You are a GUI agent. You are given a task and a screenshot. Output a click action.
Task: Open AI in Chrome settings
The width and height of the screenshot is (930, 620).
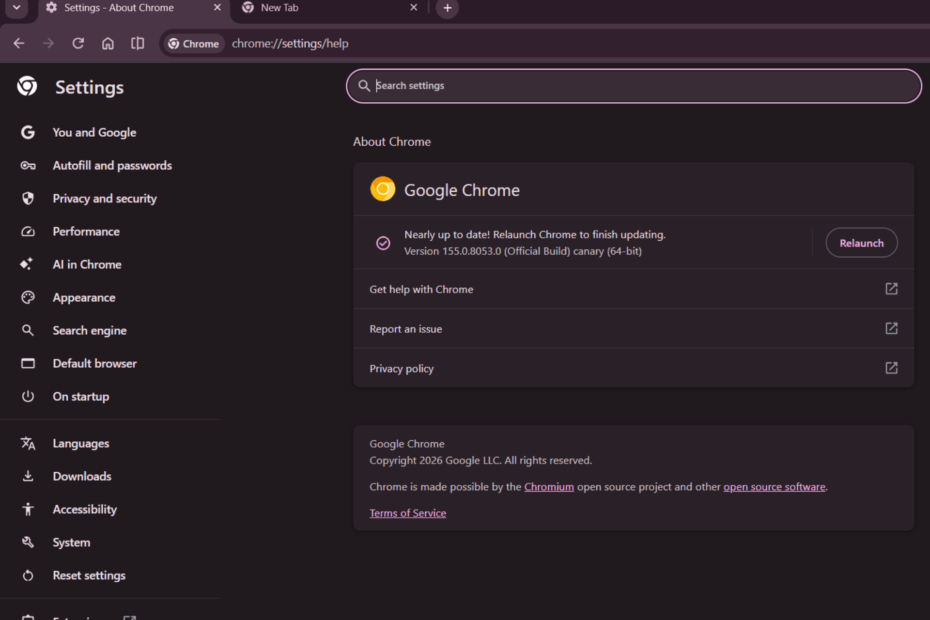tap(87, 265)
